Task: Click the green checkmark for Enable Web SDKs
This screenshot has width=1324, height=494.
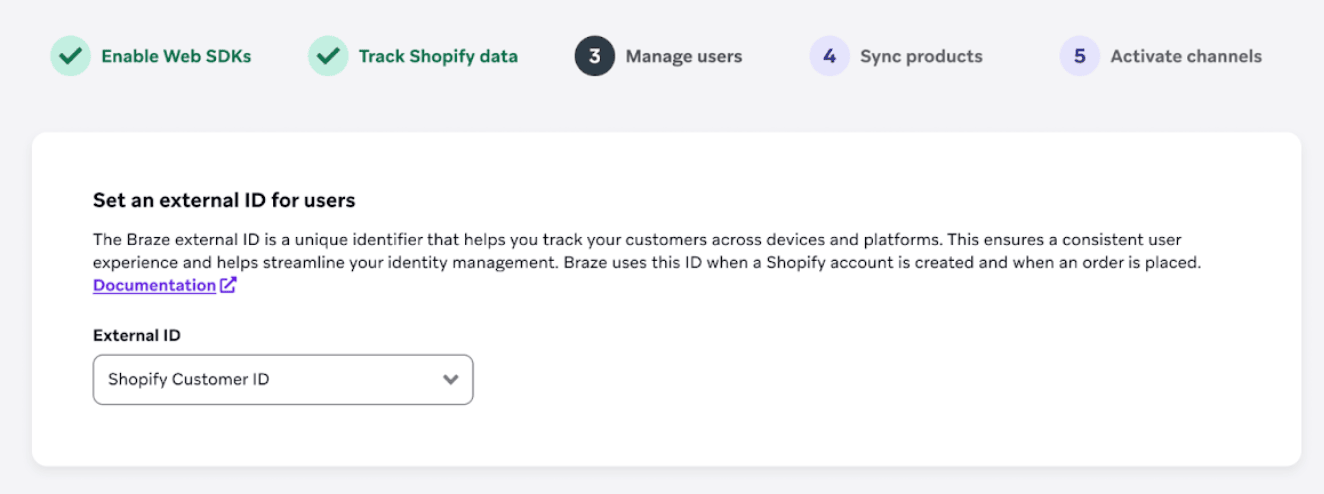Action: click(70, 57)
